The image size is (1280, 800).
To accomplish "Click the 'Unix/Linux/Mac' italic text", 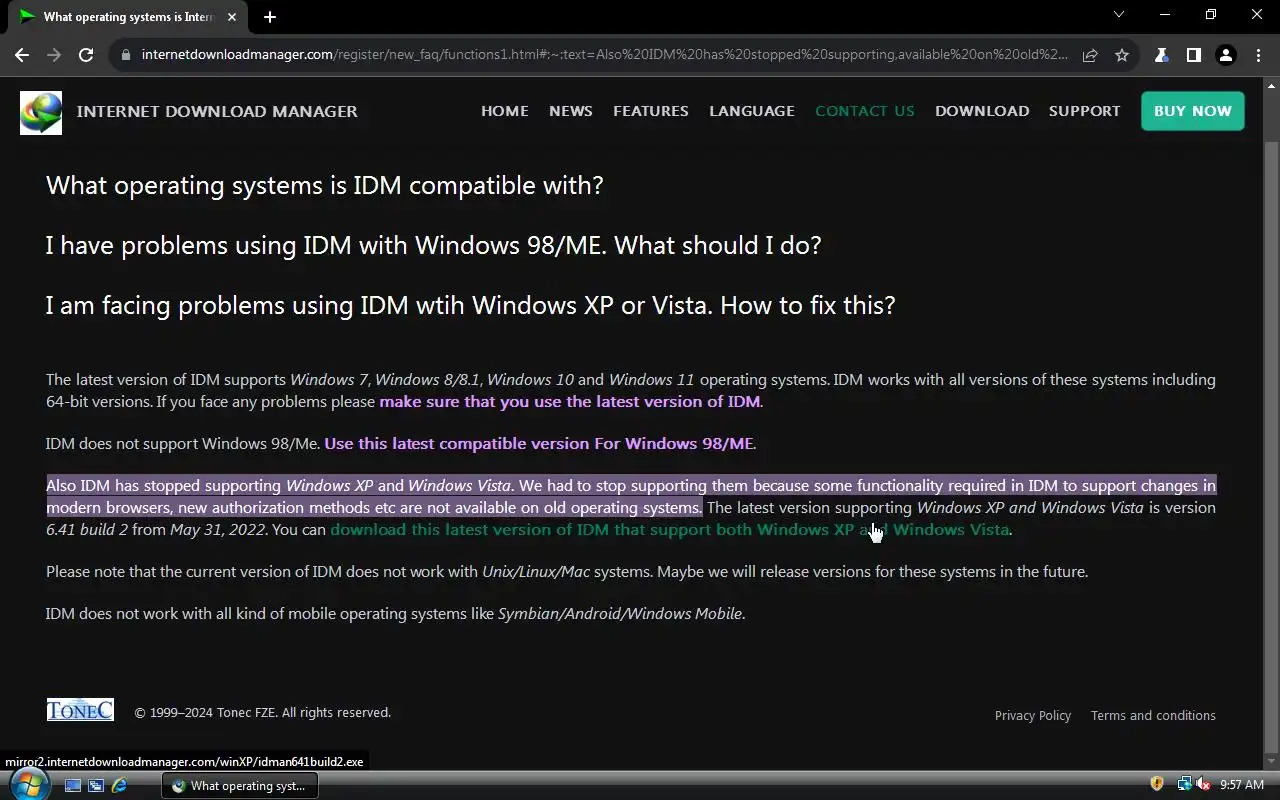I will click(x=536, y=572).
